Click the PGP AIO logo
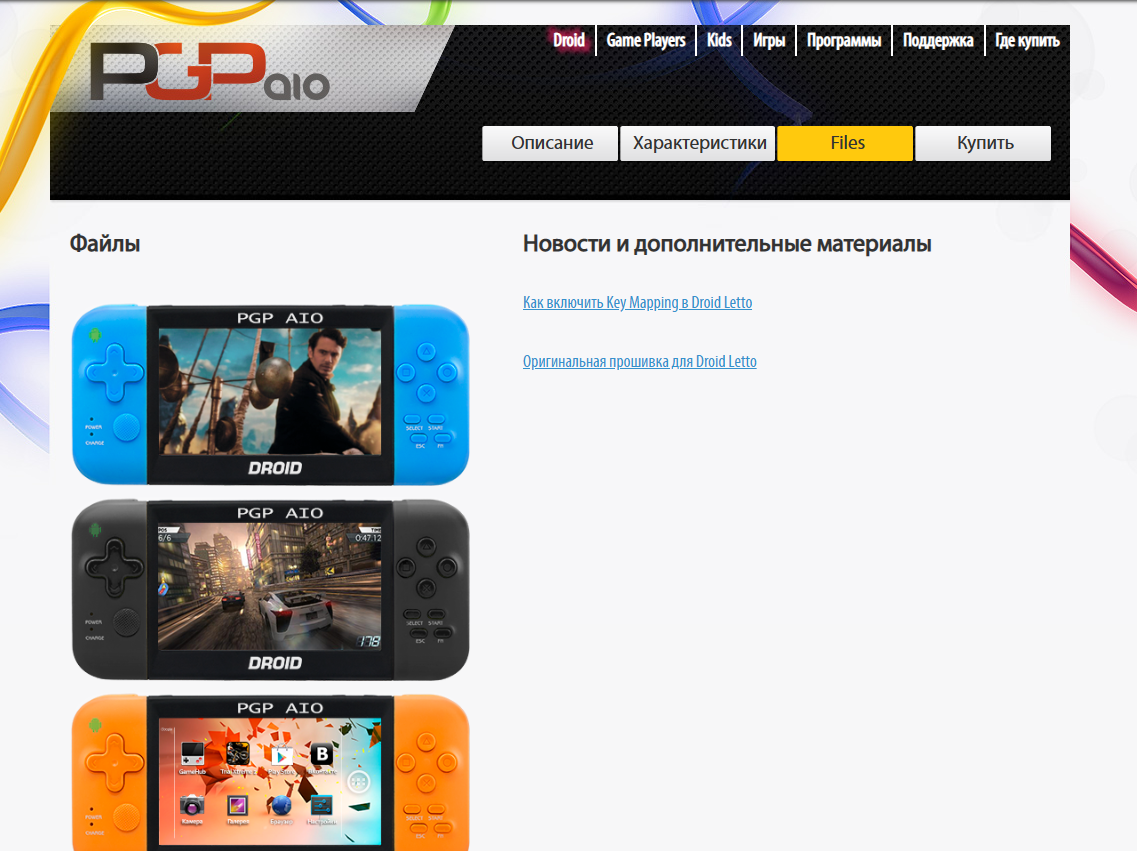This screenshot has width=1137, height=851. click(x=210, y=71)
